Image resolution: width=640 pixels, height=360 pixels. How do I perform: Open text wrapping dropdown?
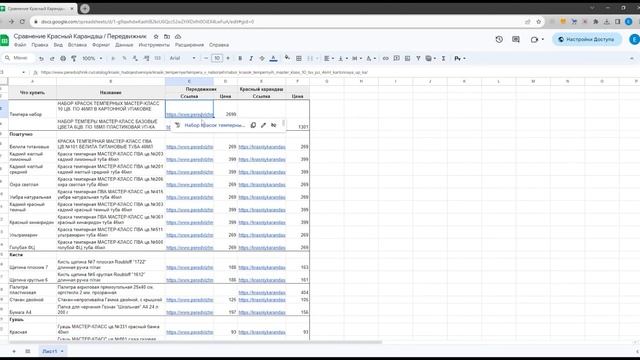[357, 58]
